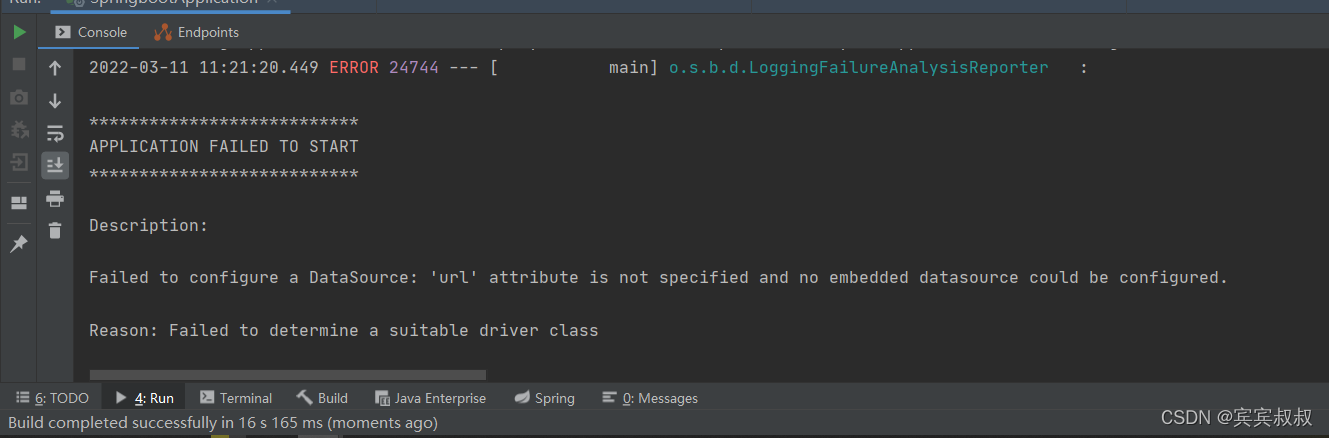Screen dimensions: 1329x438
Task: Click the 'APPLICATION FAILED TO START' line
Action: [x=224, y=146]
